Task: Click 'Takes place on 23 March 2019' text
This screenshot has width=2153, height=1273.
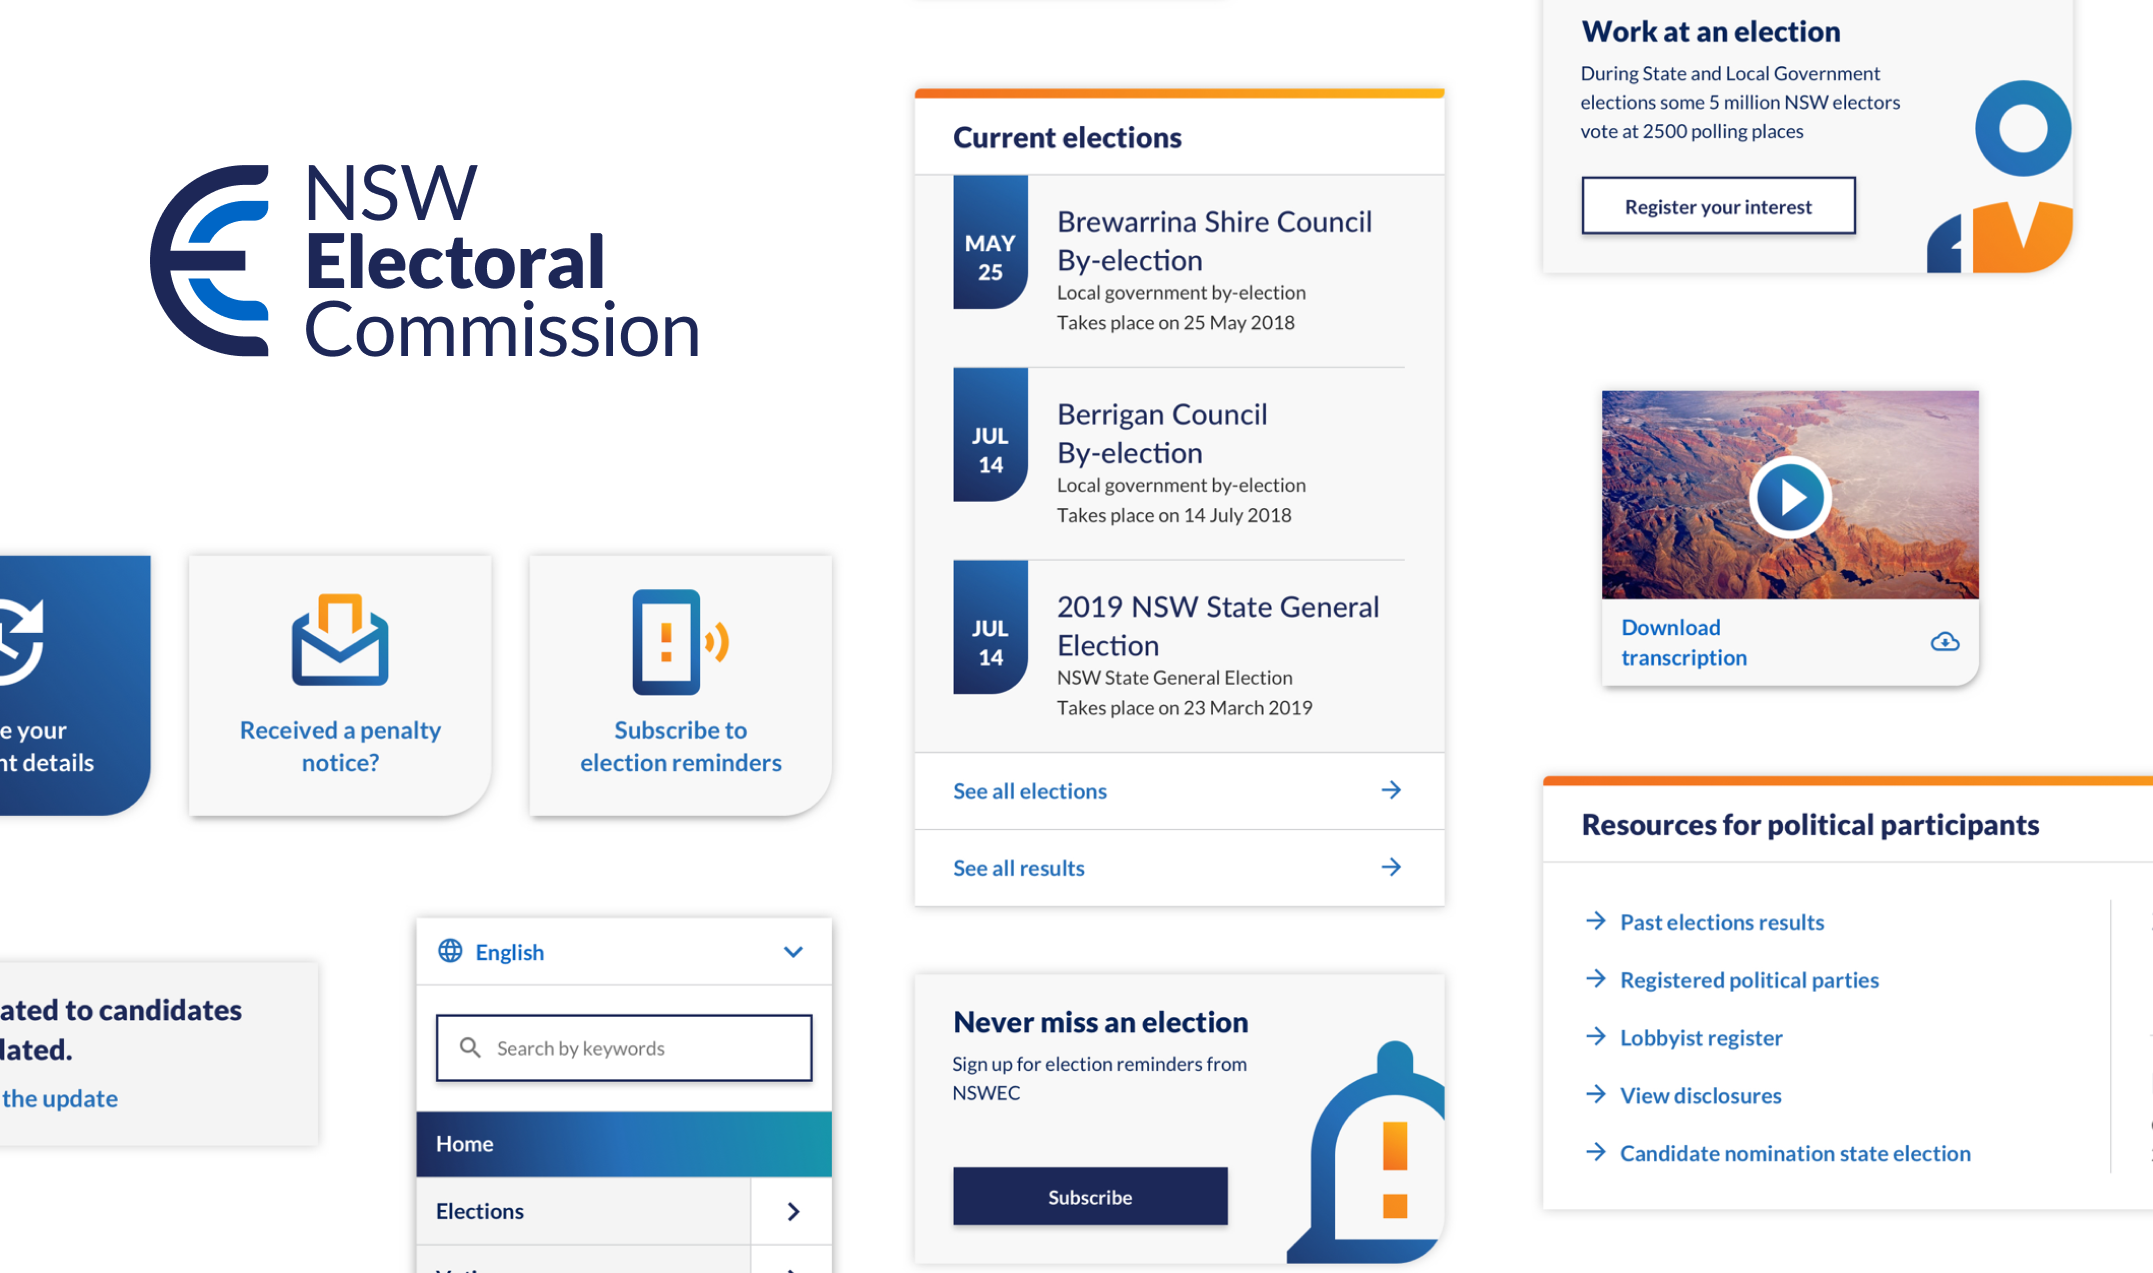Action: pos(1184,708)
